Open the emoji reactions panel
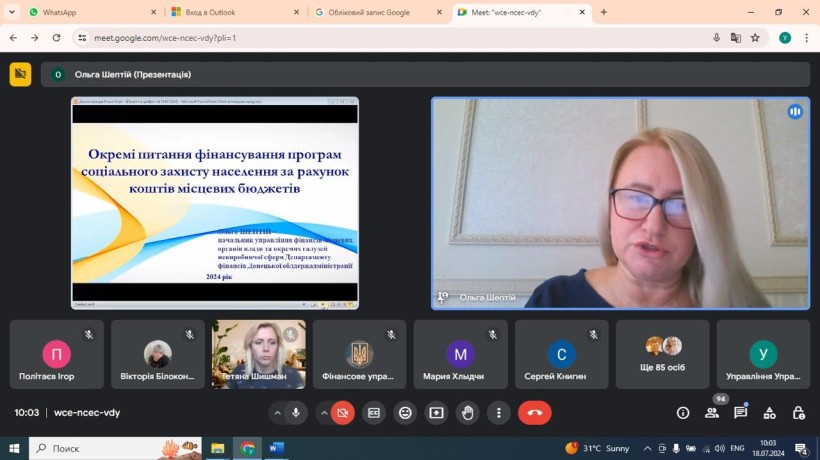The height and width of the screenshot is (460, 820). pyautogui.click(x=405, y=413)
